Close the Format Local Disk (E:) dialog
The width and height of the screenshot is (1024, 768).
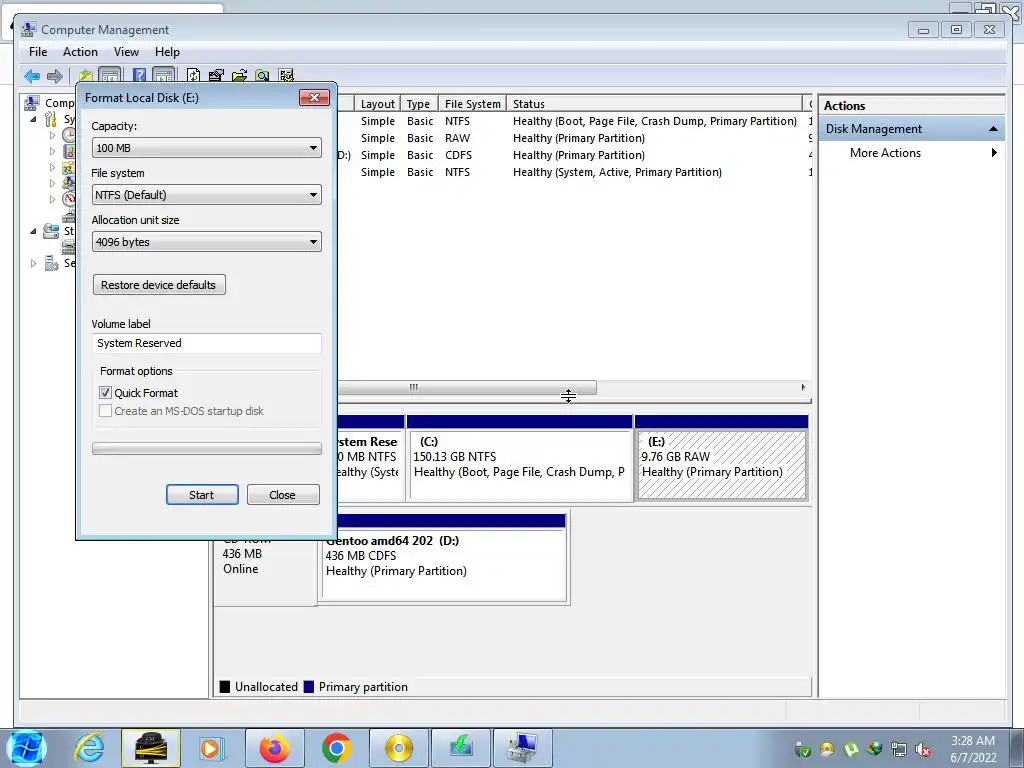(x=314, y=97)
